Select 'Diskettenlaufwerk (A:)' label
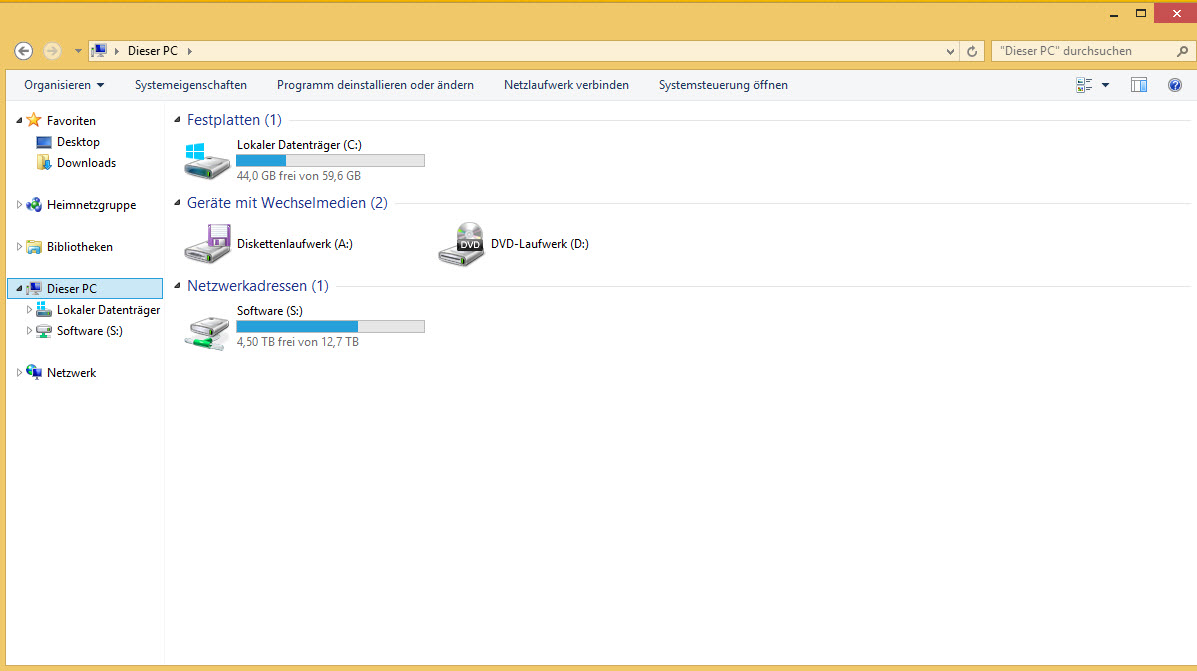1197x671 pixels. pyautogui.click(x=295, y=244)
